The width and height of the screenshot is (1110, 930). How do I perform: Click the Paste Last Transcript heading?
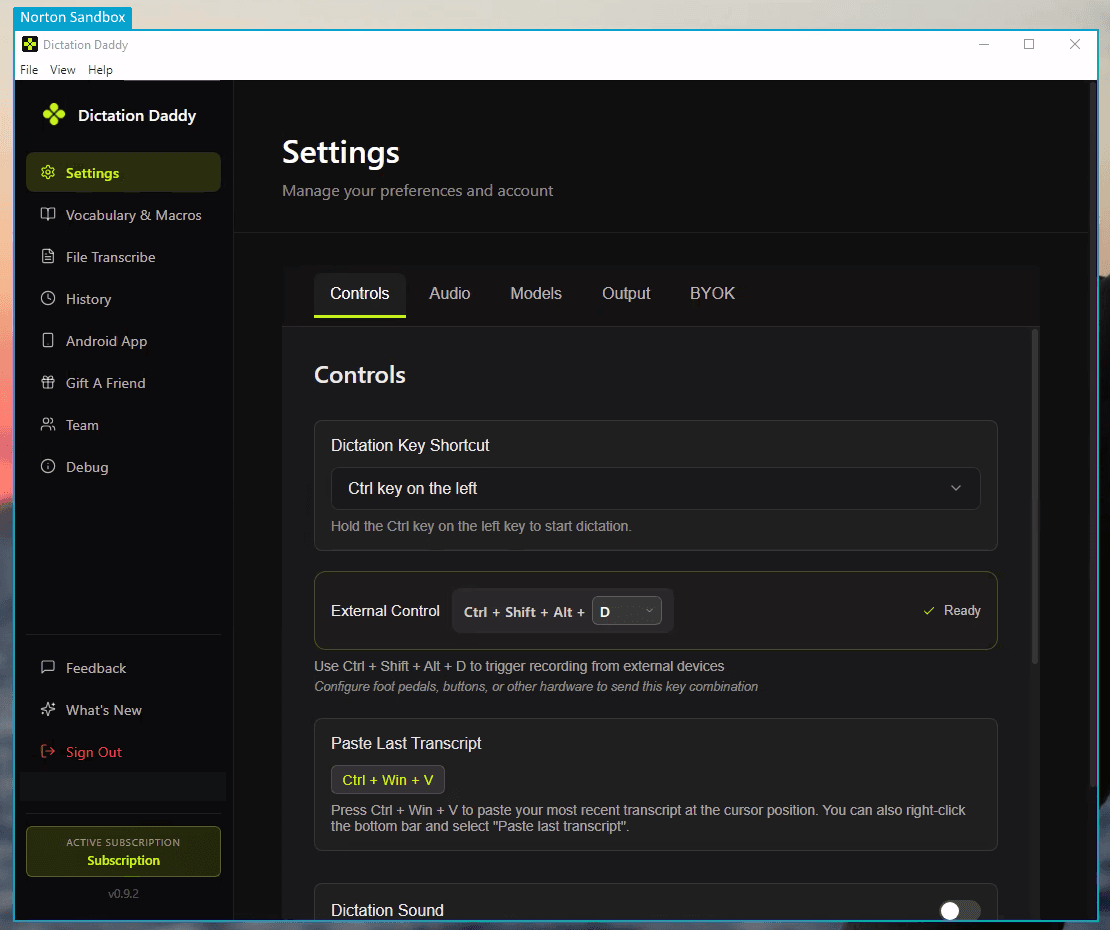406,742
